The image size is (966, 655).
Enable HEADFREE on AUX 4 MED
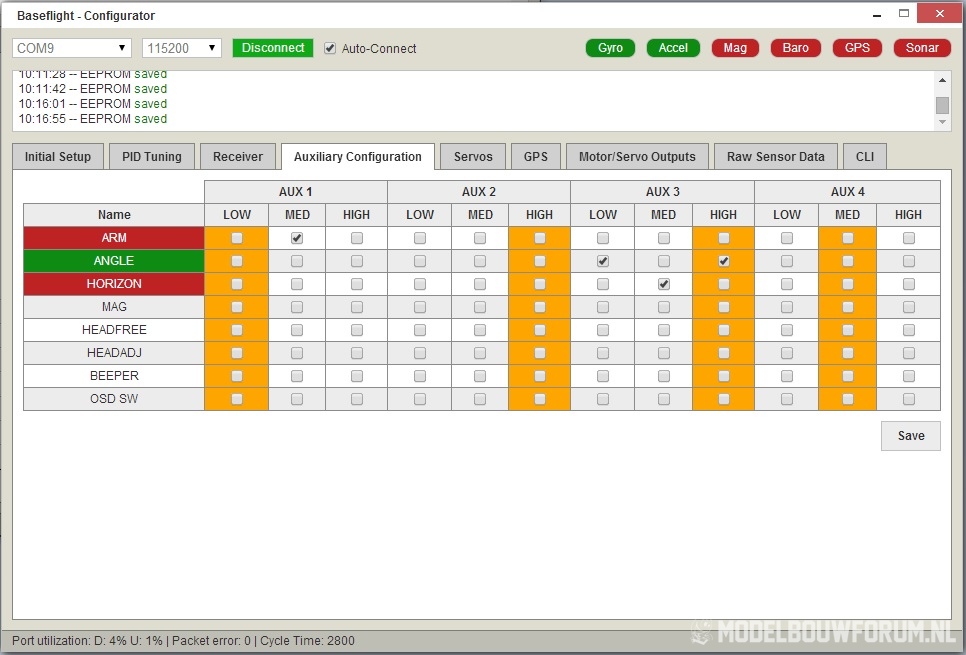(x=848, y=330)
